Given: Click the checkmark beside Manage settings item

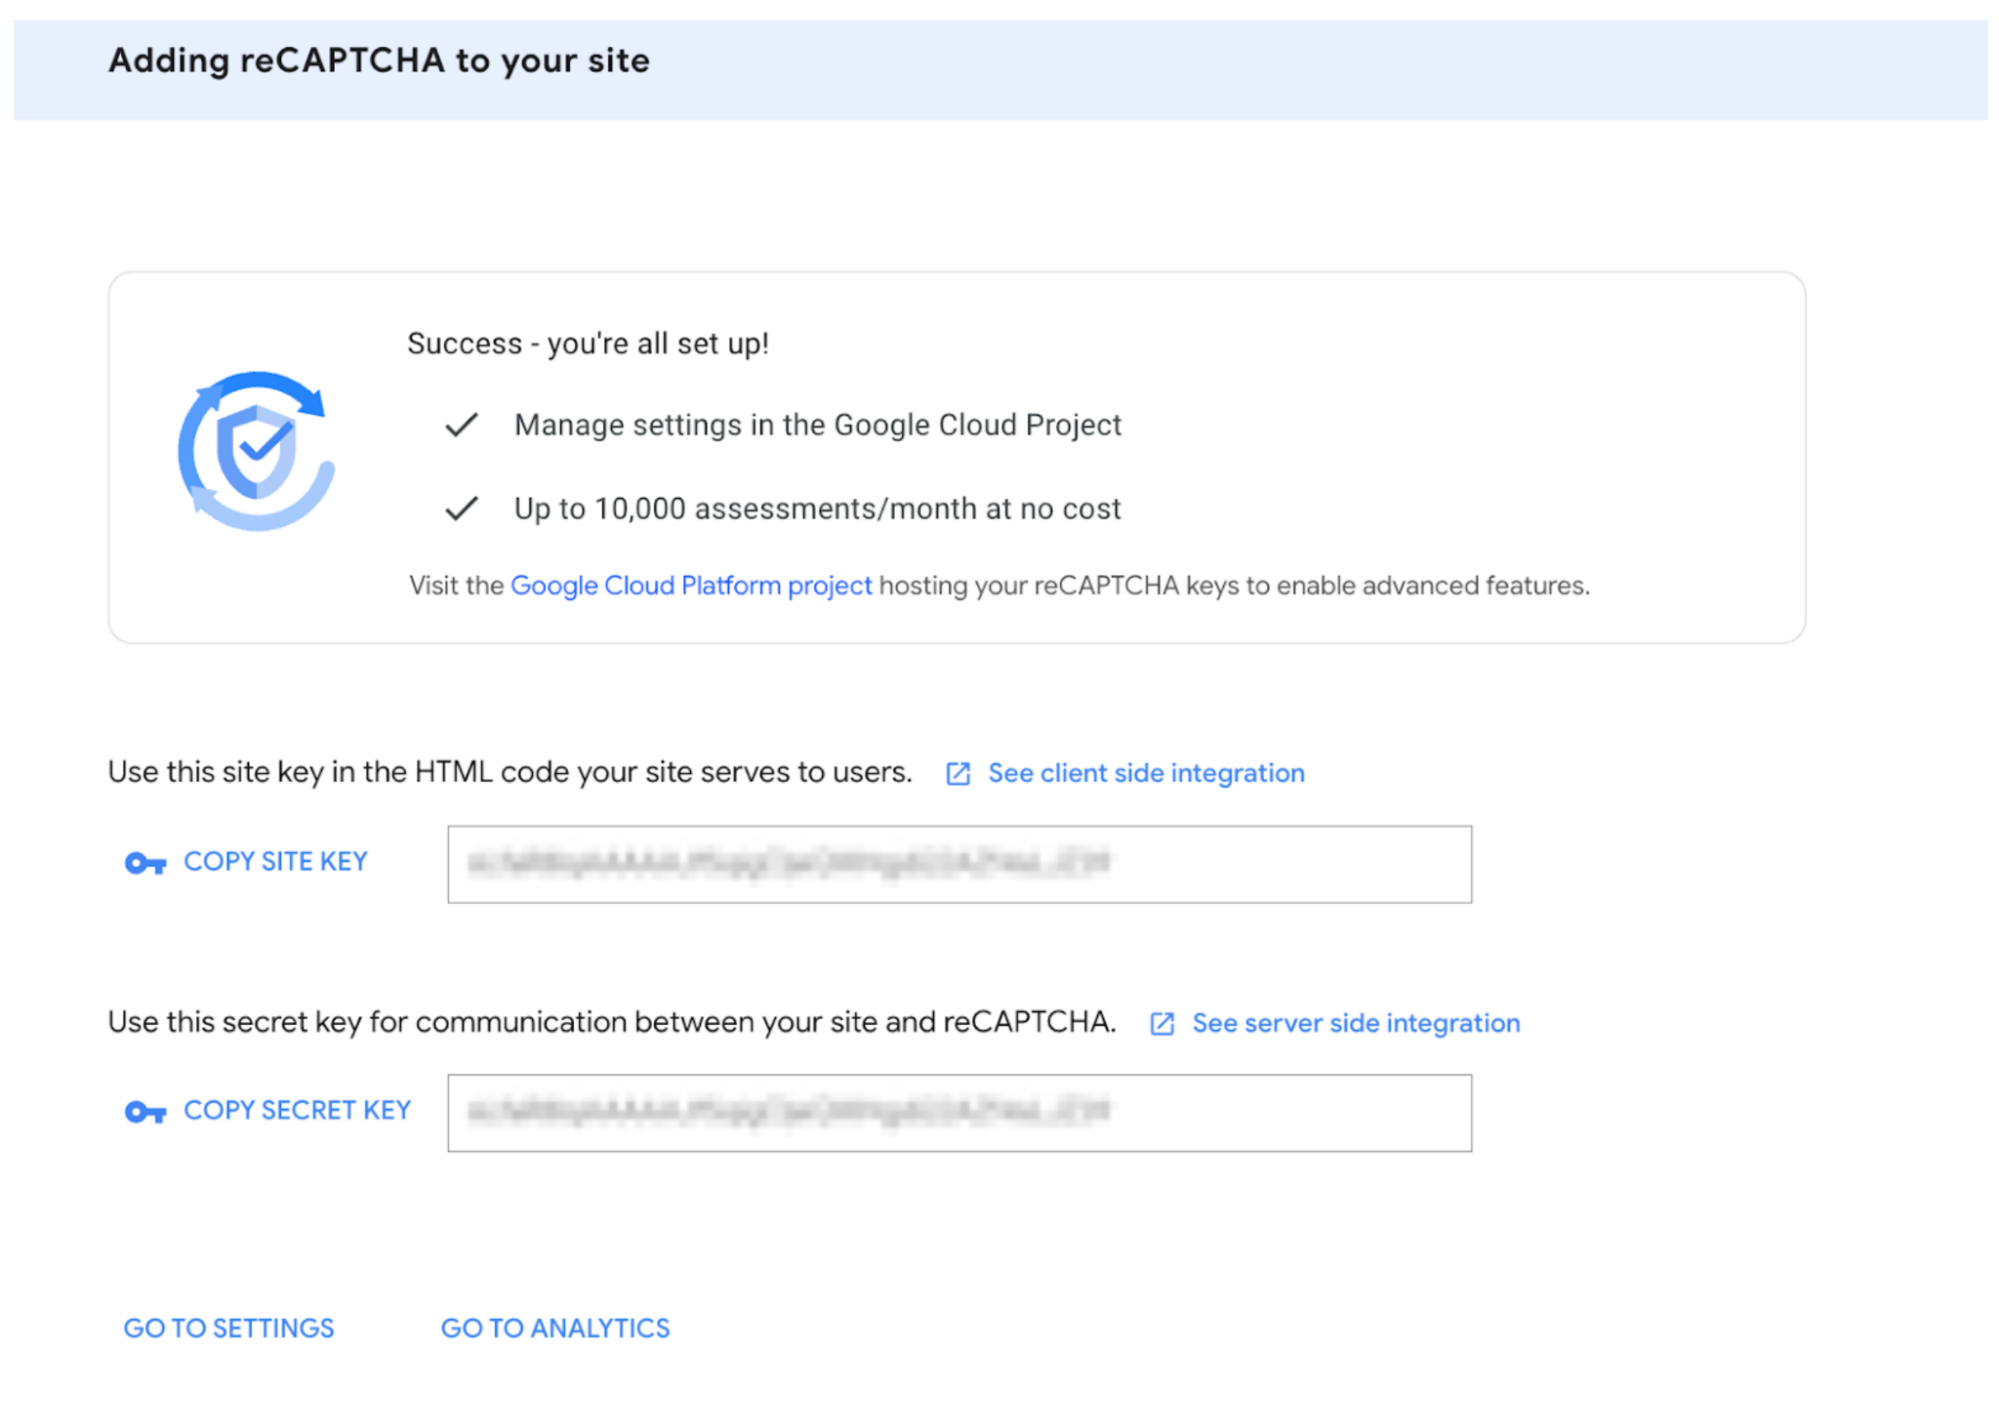Looking at the screenshot, I should (461, 425).
